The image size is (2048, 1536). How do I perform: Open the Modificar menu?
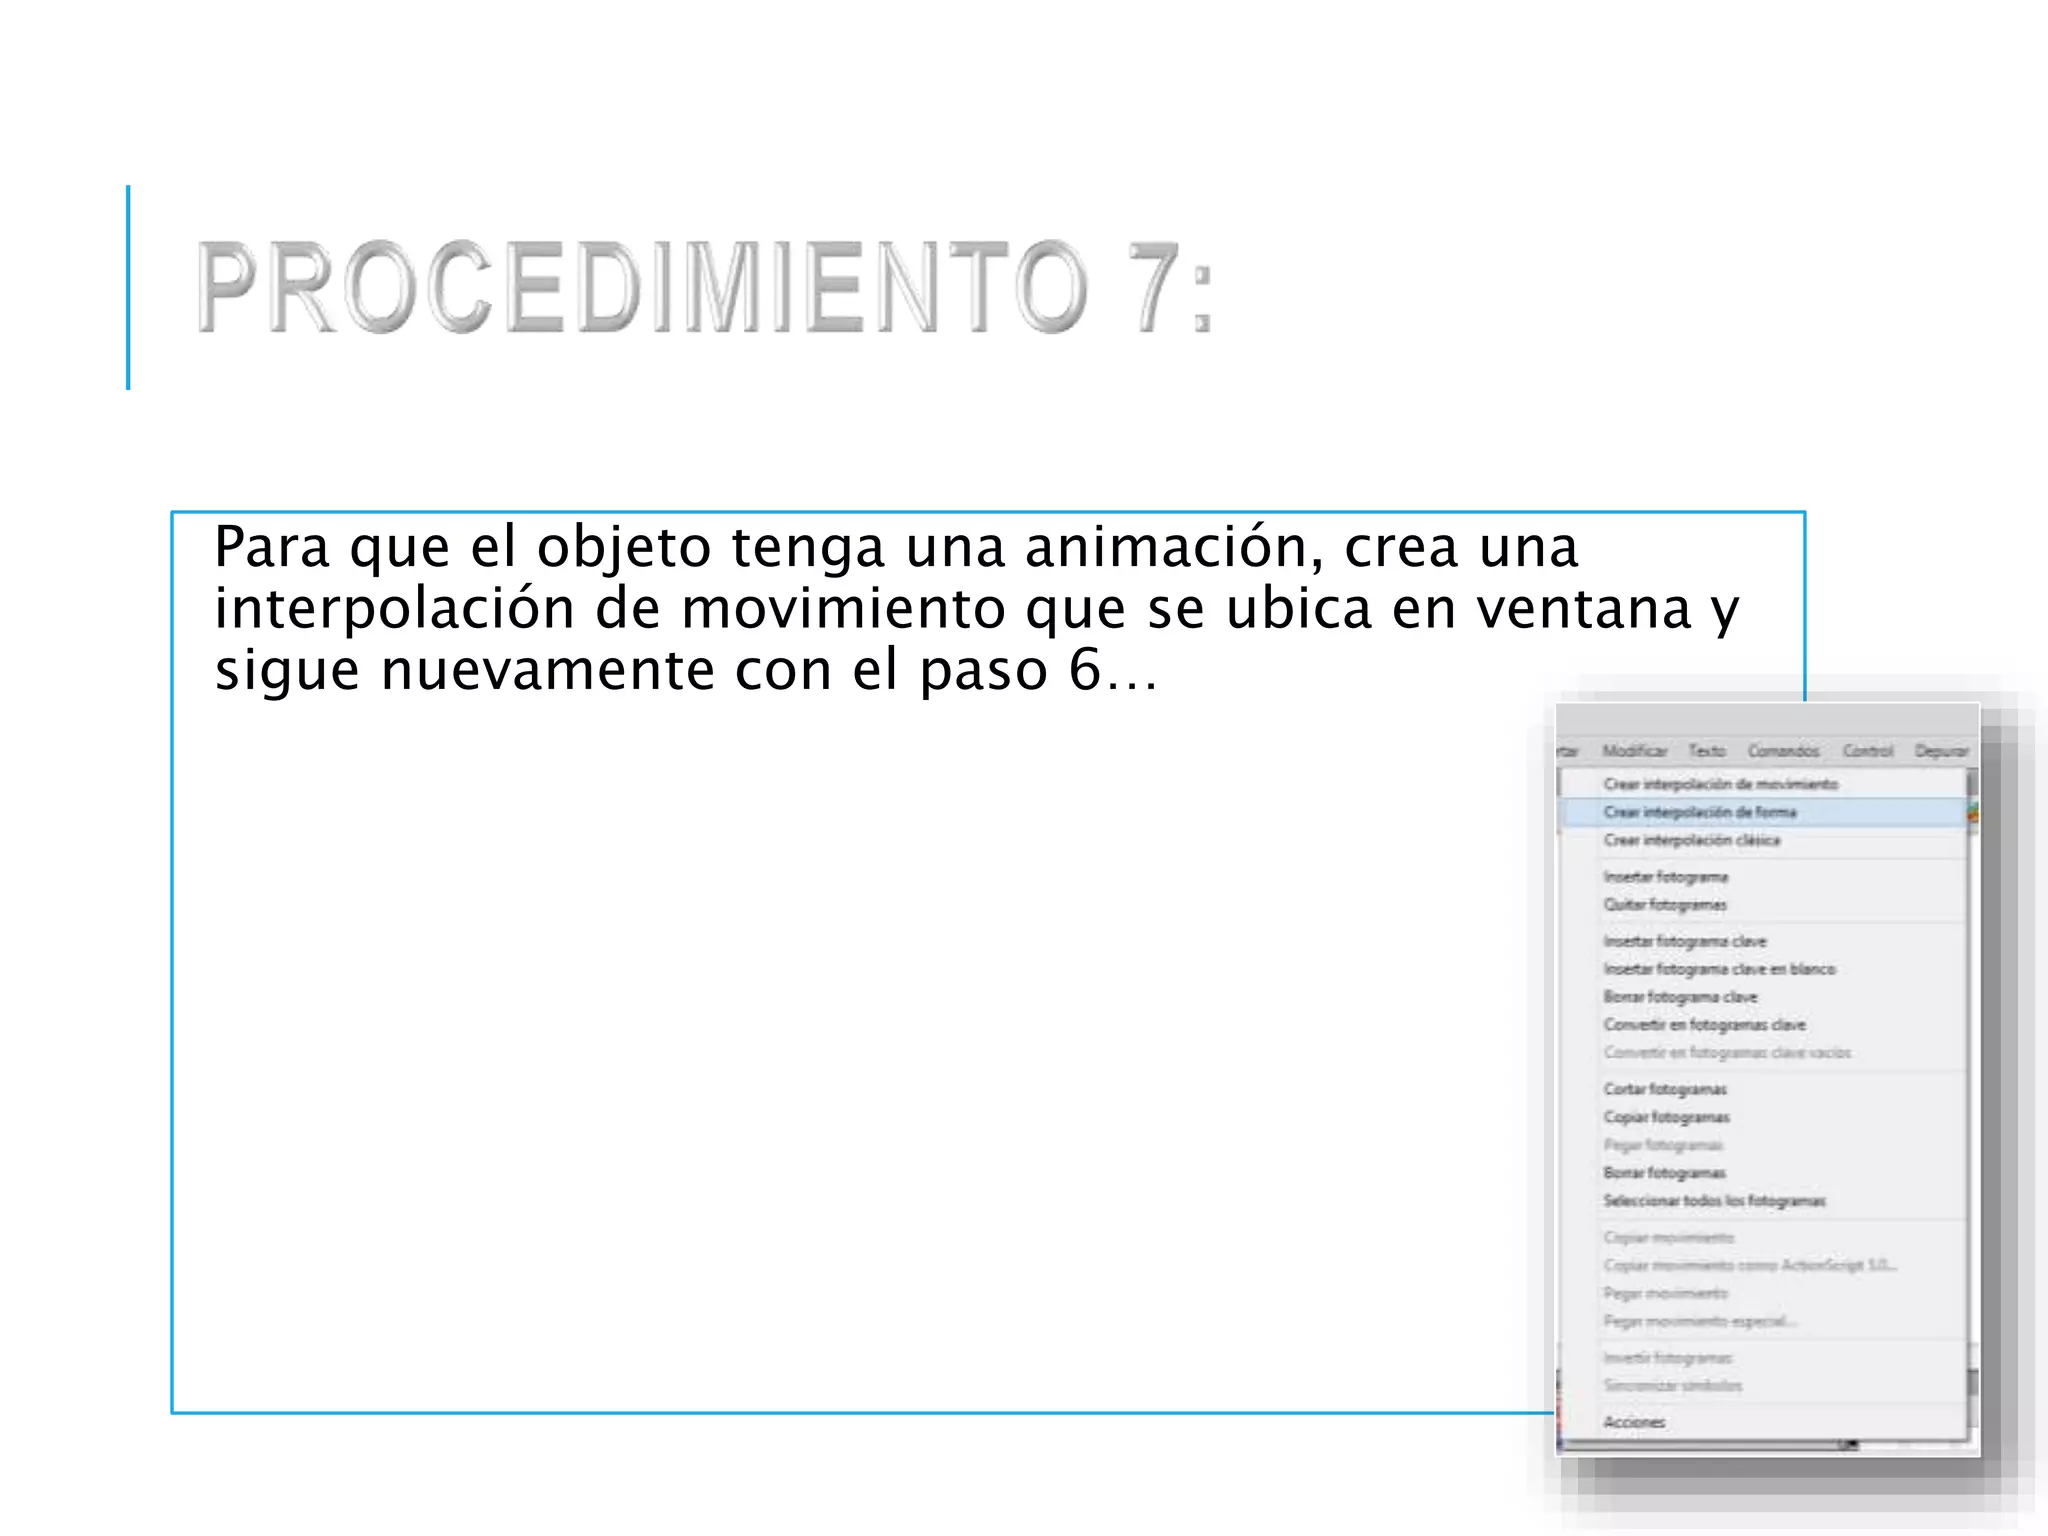click(x=1634, y=750)
